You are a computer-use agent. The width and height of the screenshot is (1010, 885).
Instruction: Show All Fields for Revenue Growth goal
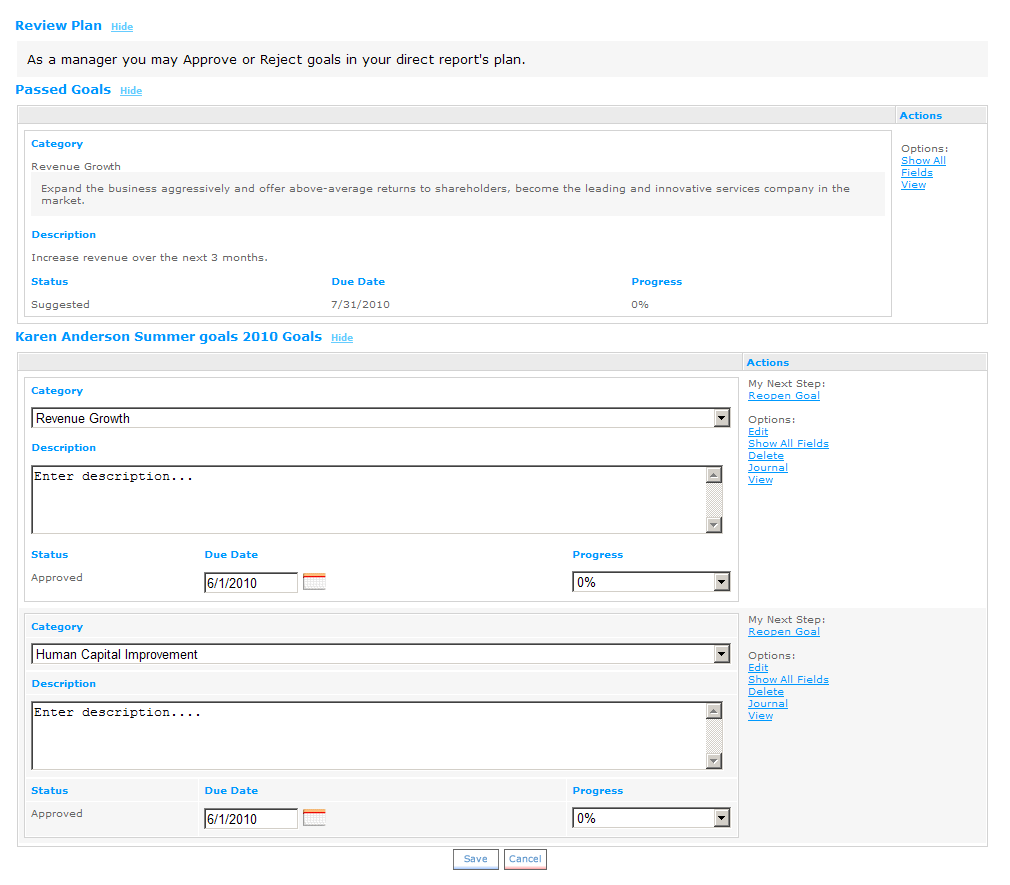point(788,443)
